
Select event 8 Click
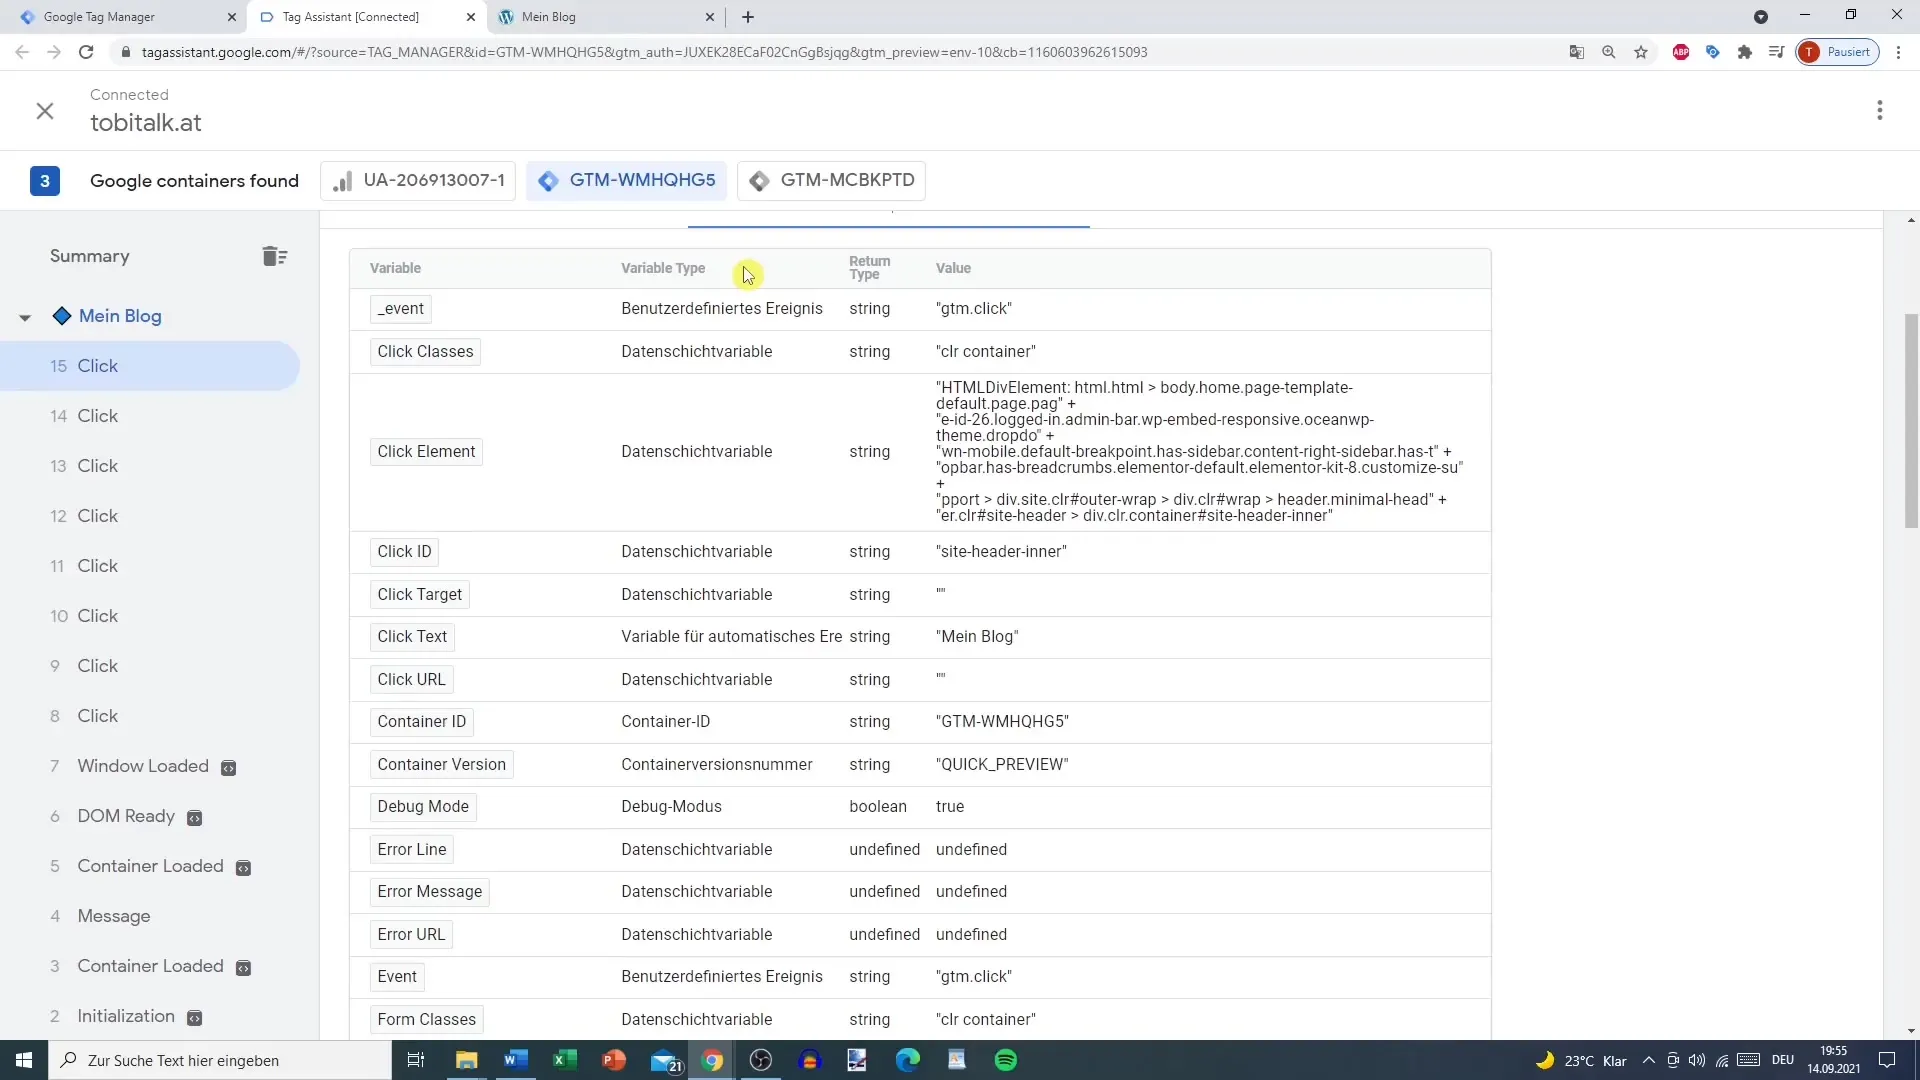point(150,716)
